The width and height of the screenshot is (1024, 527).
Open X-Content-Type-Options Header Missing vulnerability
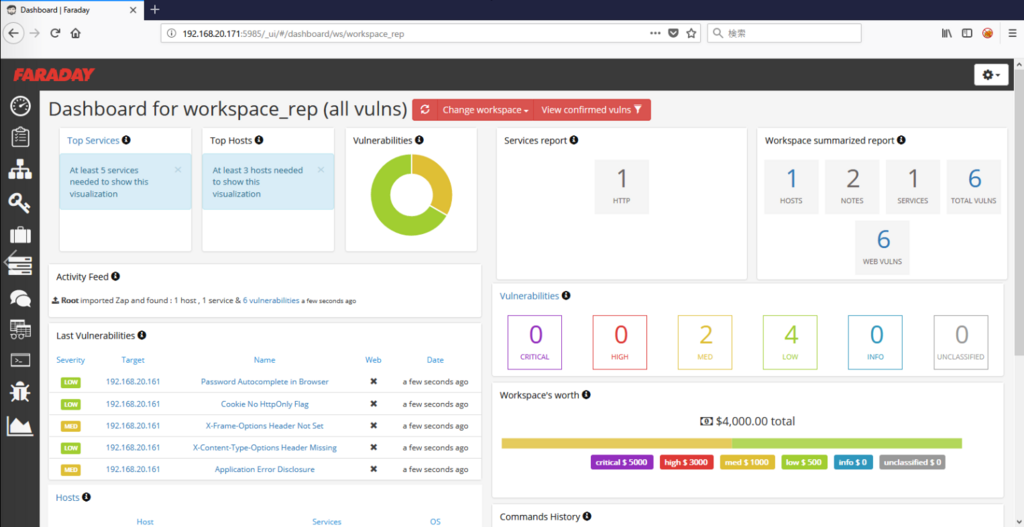[x=264, y=448]
